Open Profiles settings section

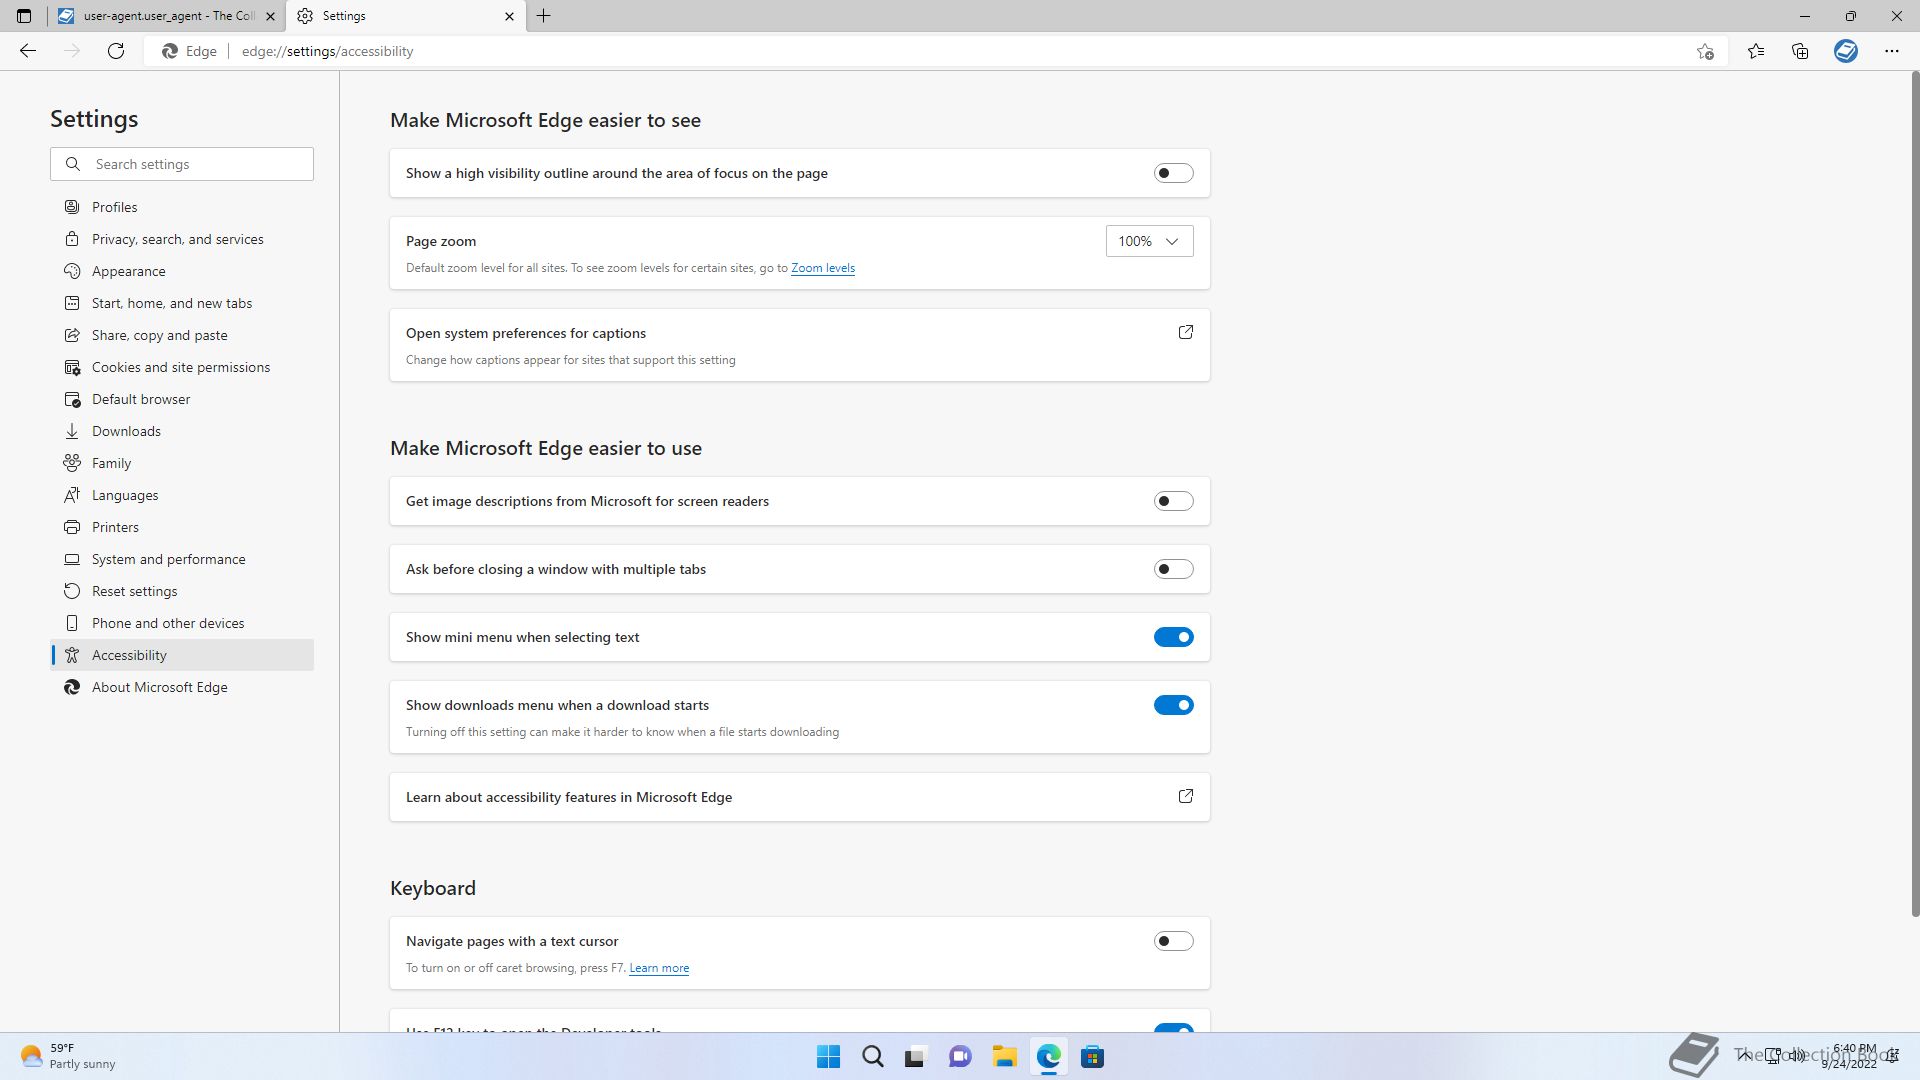[182, 207]
